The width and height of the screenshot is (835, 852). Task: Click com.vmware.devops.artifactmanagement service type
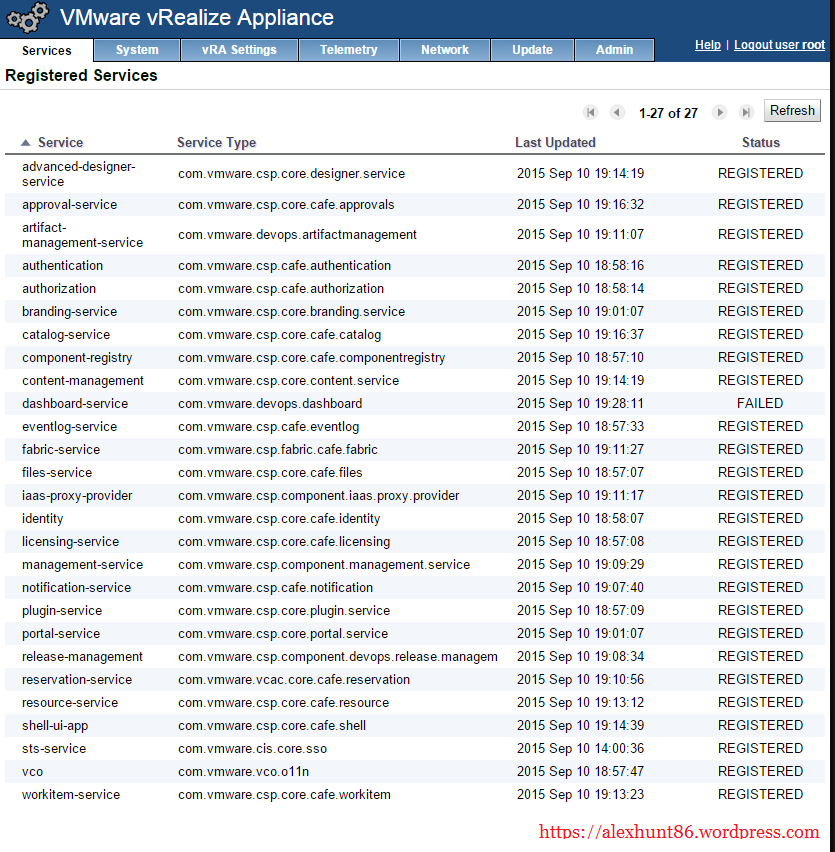pos(297,235)
